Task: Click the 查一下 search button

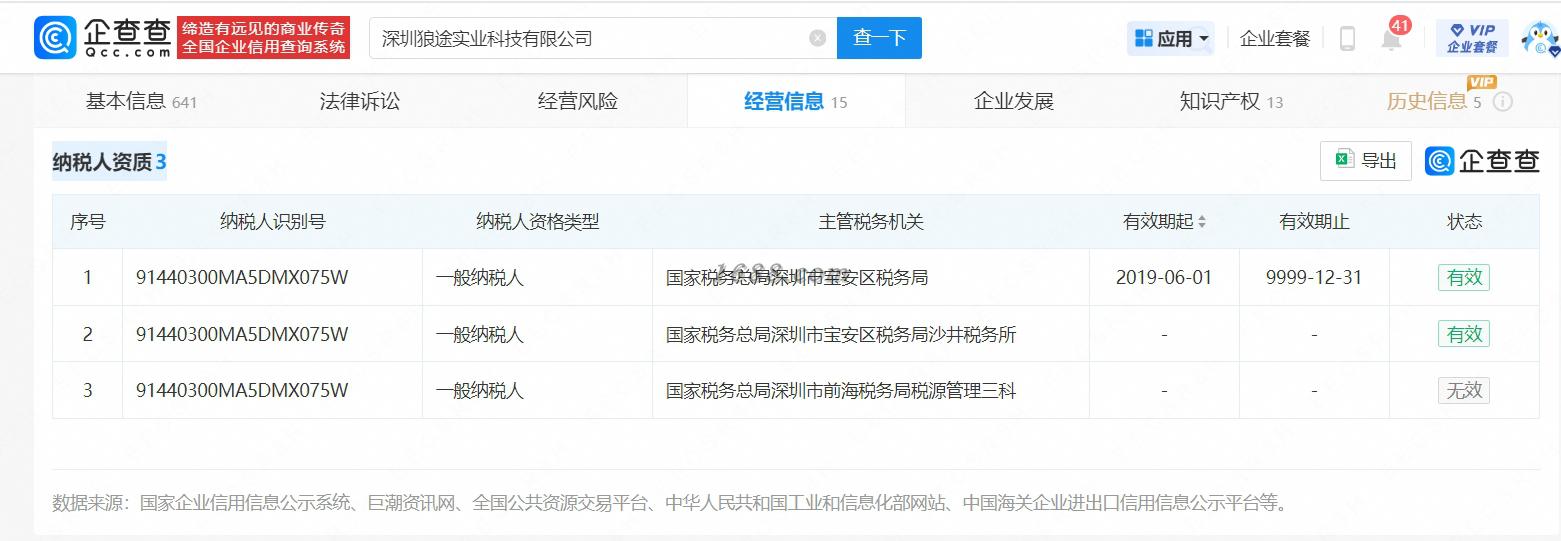Action: (879, 38)
